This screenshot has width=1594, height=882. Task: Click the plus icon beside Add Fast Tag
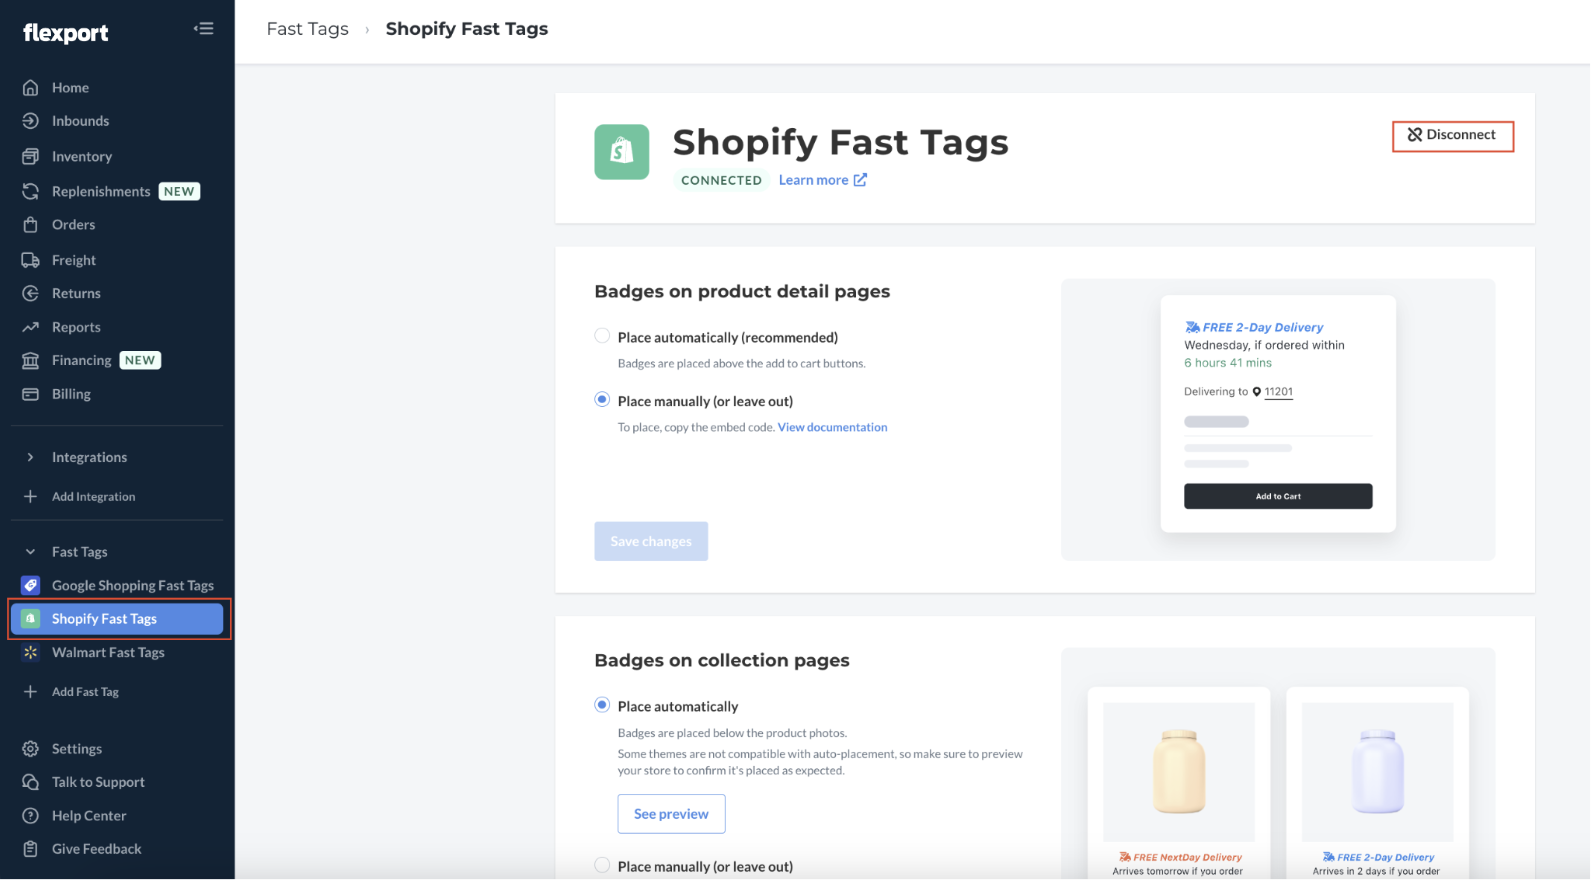pyautogui.click(x=31, y=692)
